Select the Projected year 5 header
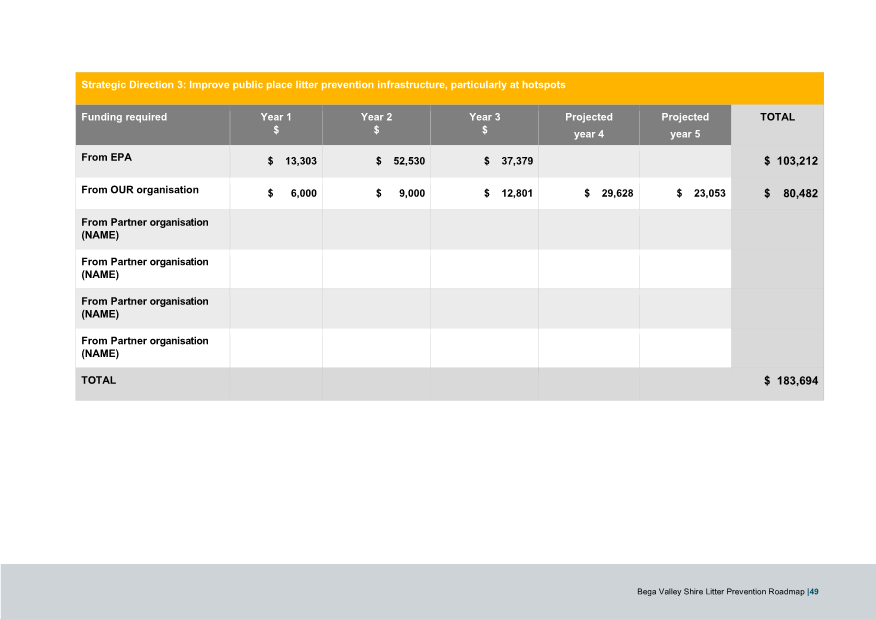 pos(685,124)
